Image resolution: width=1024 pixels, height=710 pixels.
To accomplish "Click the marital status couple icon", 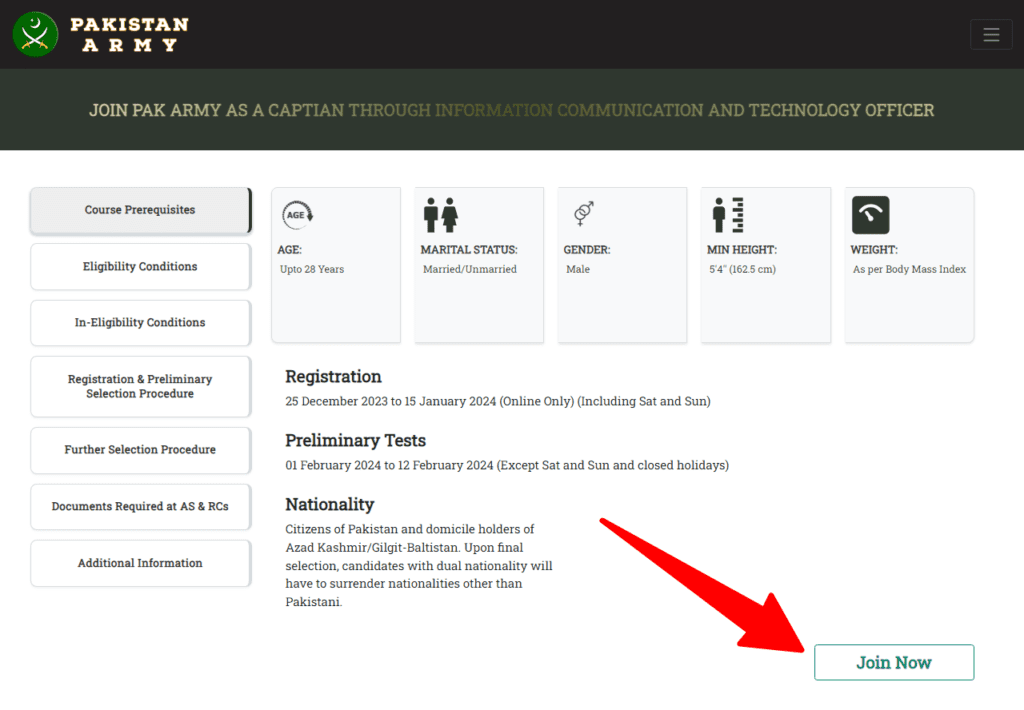I will [441, 215].
